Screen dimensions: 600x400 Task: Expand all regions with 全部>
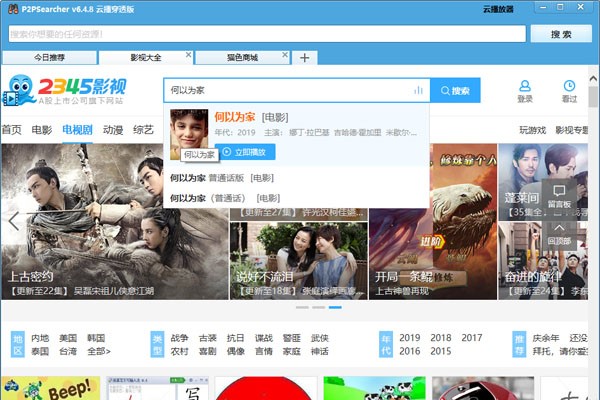coord(99,351)
